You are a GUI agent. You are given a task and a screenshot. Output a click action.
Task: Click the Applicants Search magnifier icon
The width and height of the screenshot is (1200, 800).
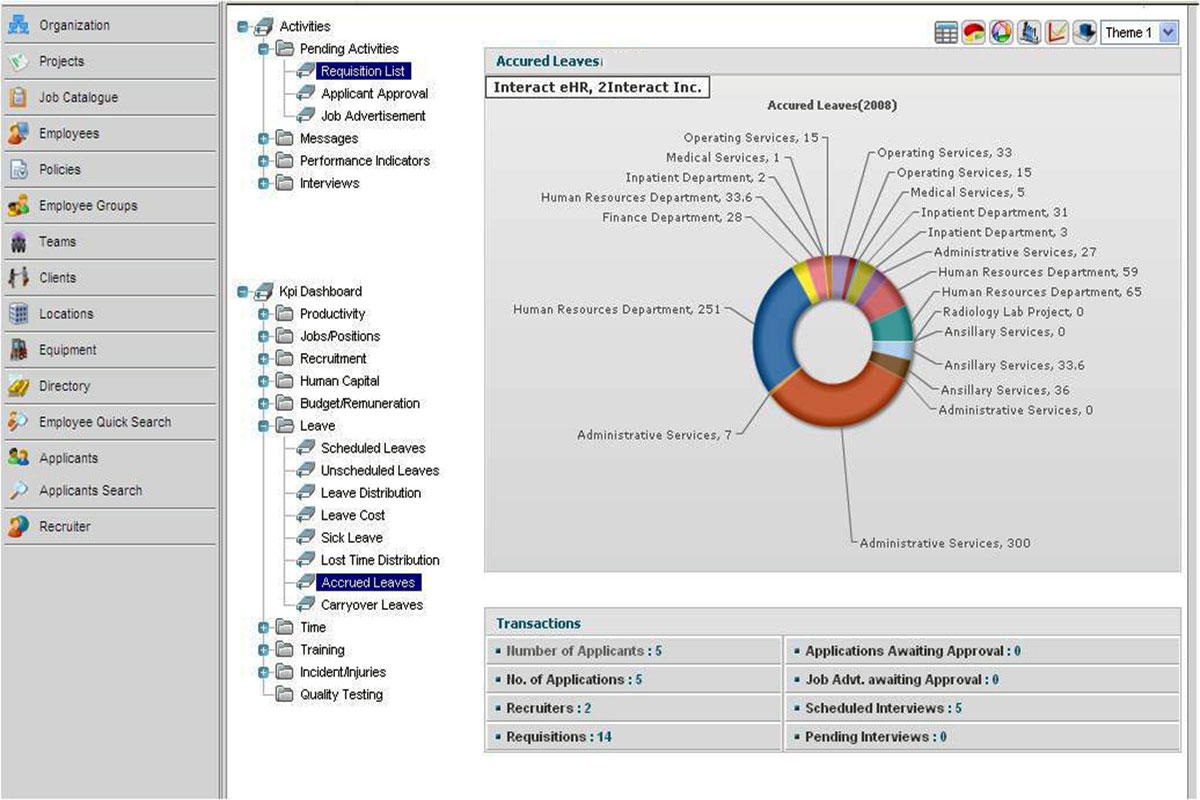18,490
